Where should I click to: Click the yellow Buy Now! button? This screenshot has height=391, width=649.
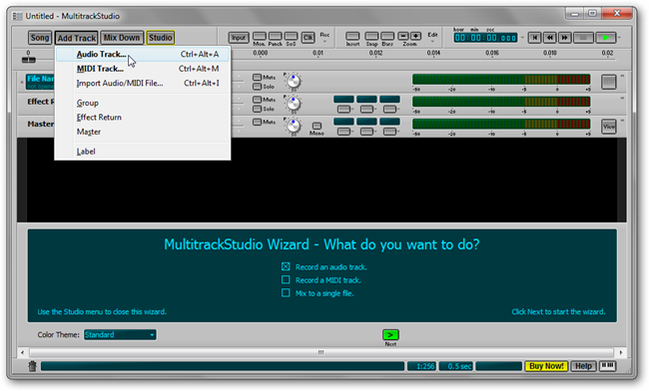546,366
